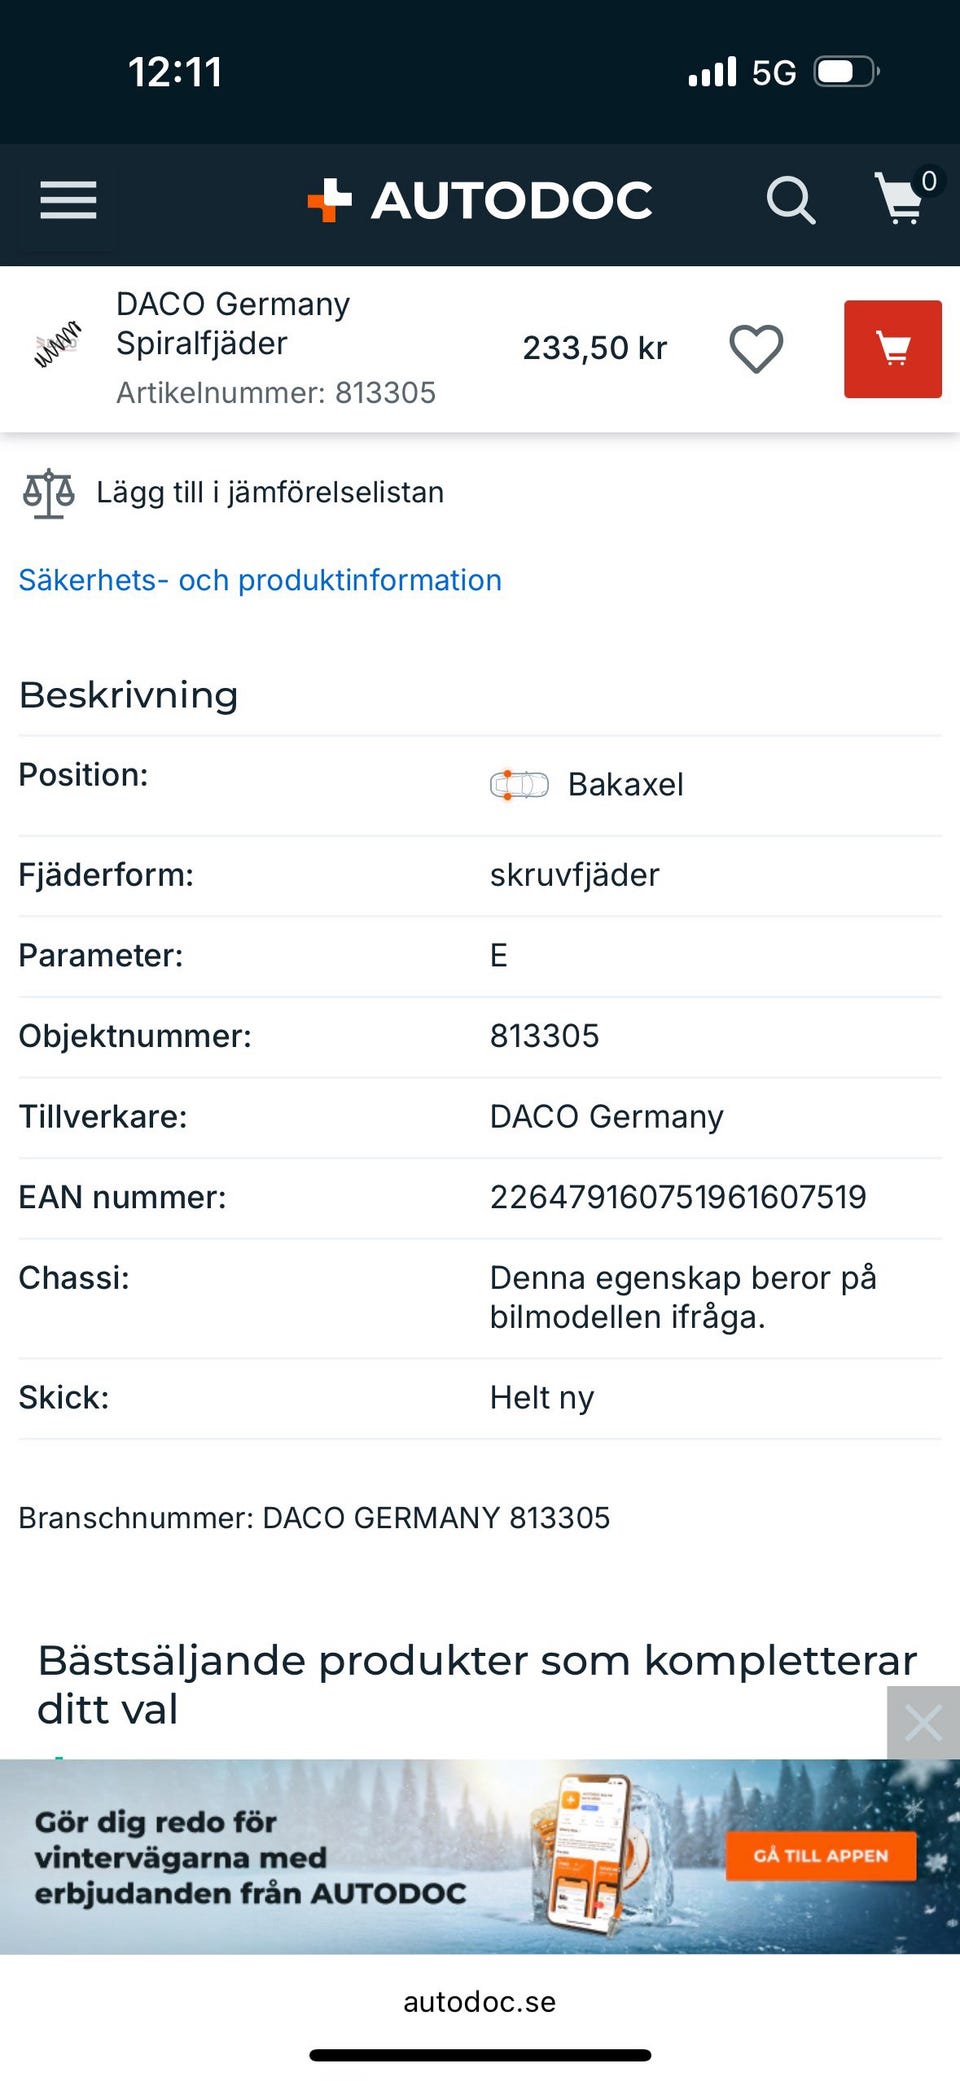
Task: Tap the rear axle car position icon
Action: [x=519, y=785]
